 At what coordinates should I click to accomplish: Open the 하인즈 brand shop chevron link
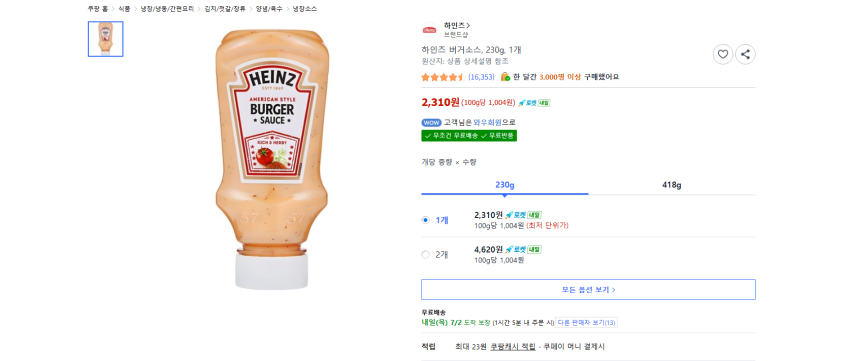point(456,25)
